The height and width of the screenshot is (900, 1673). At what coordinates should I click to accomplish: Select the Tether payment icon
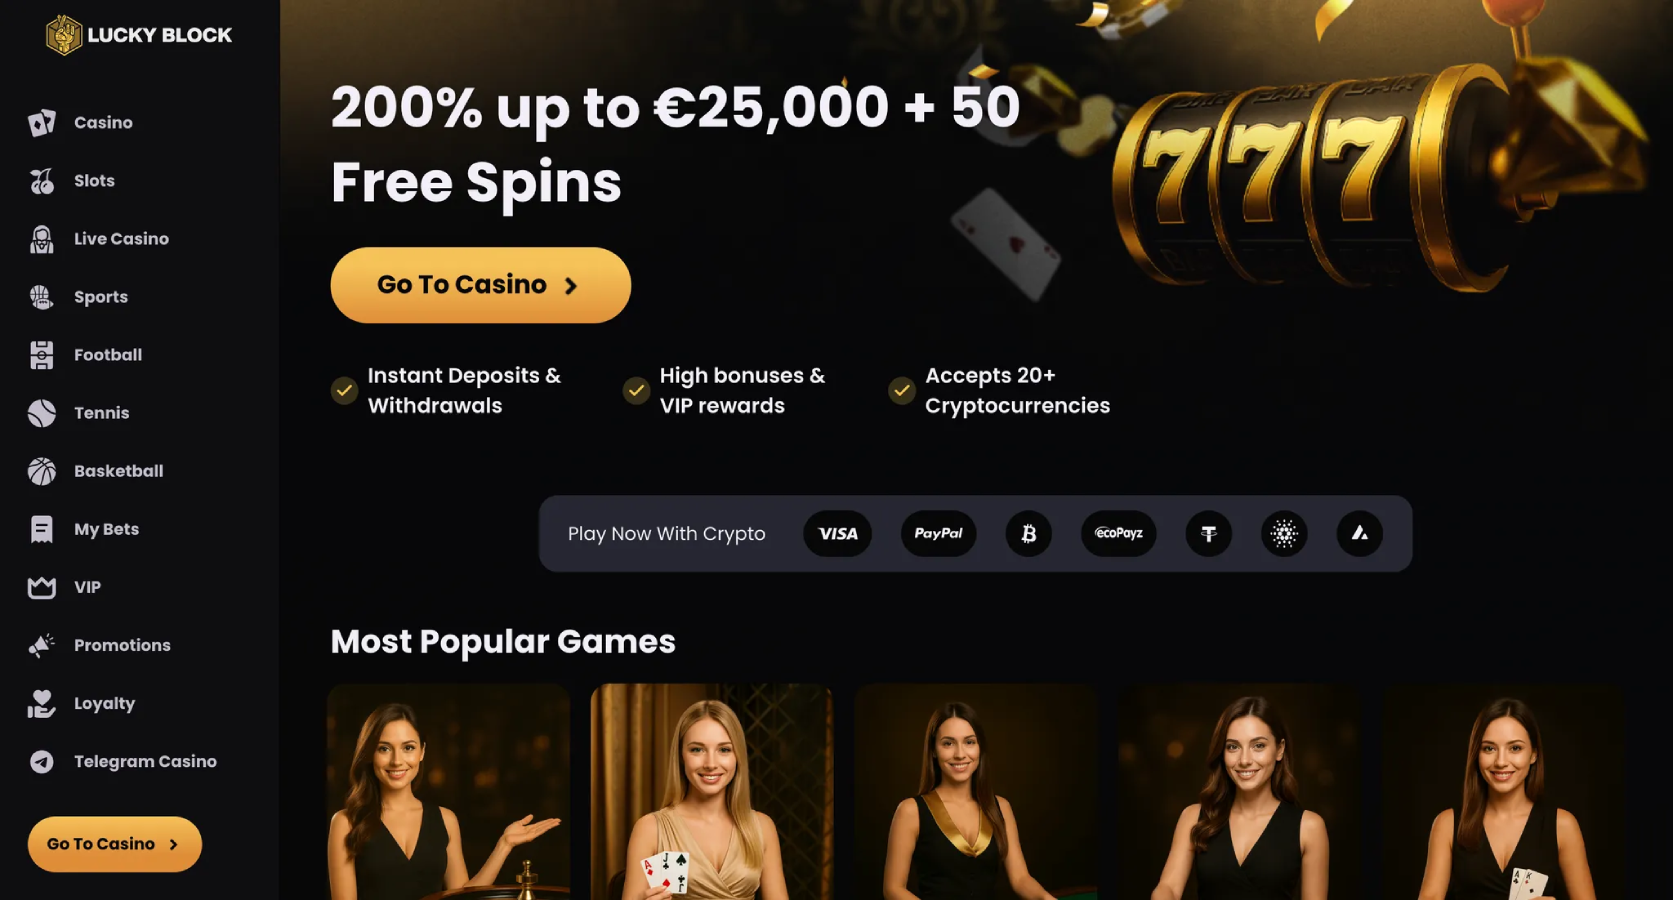coord(1208,534)
